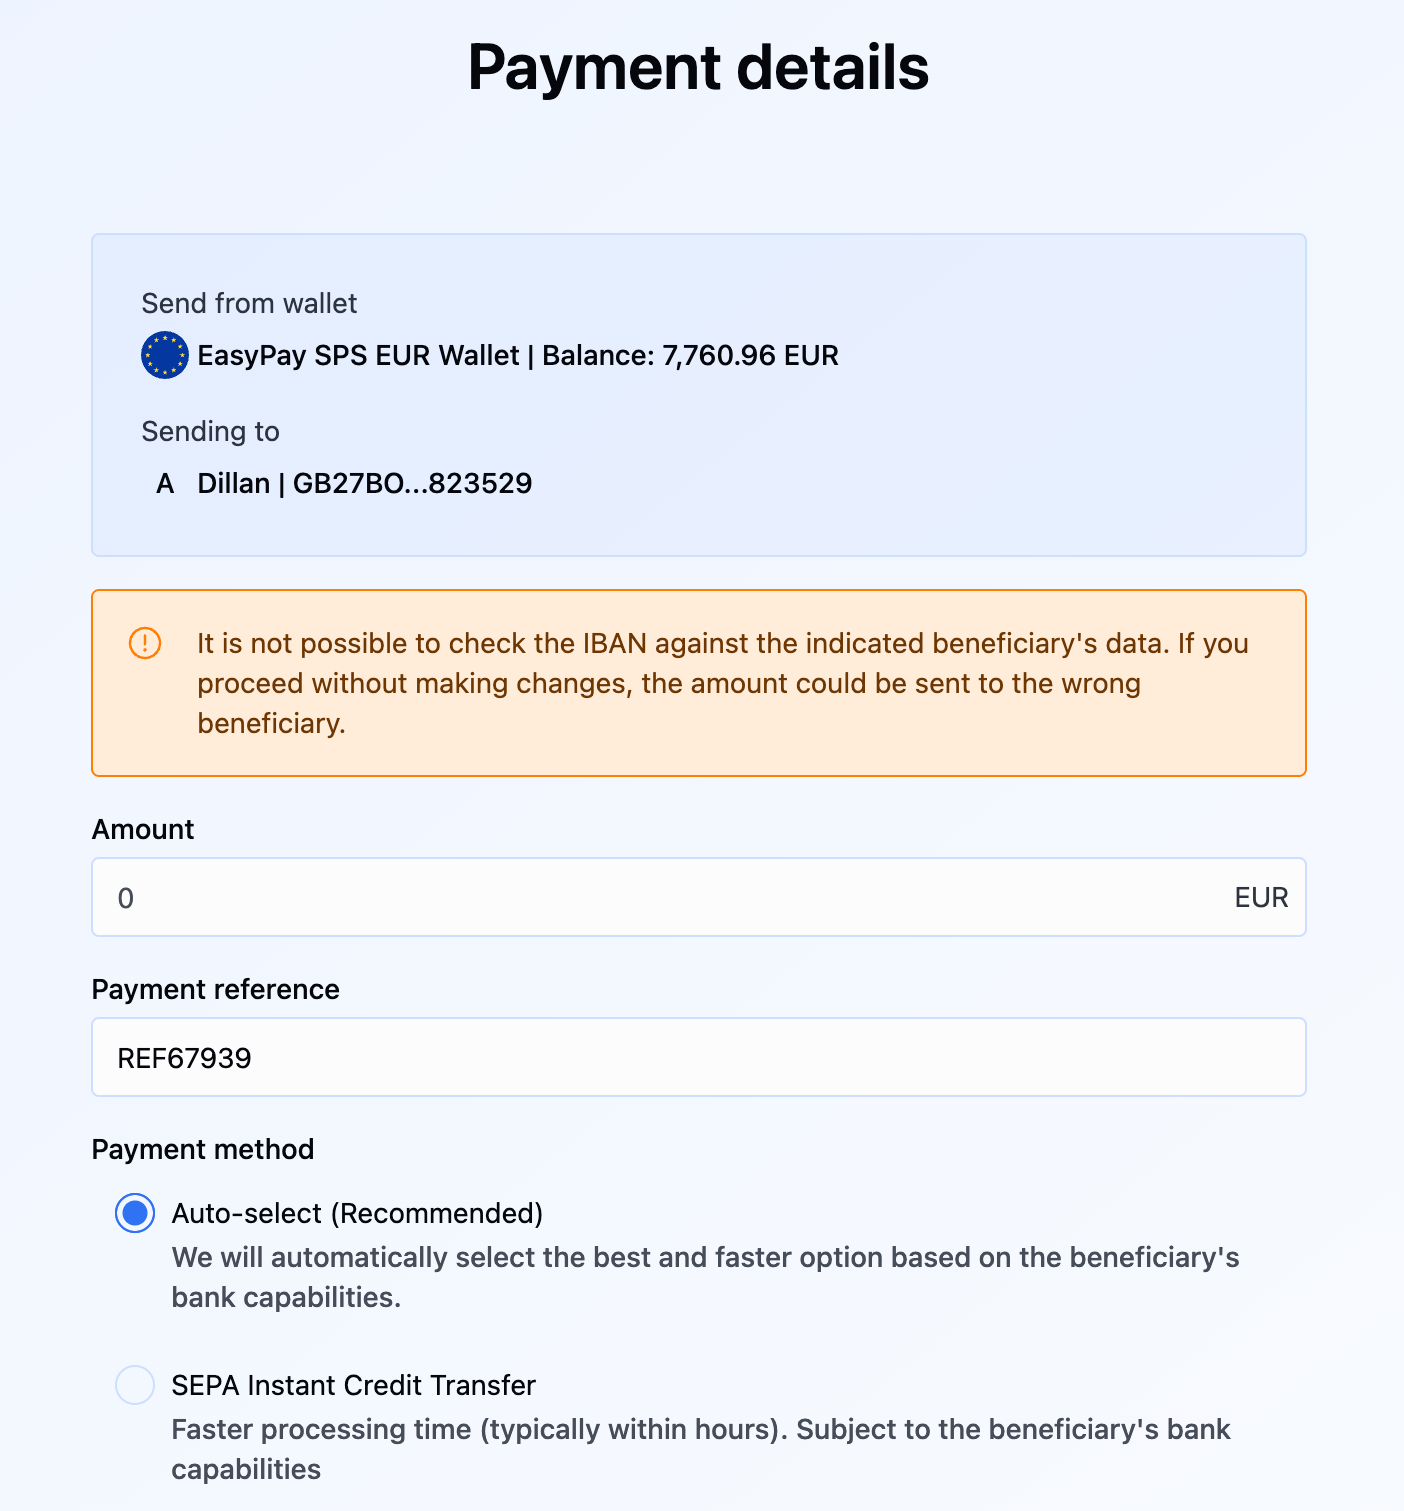Click the Amount field label
The width and height of the screenshot is (1404, 1511).
coord(143,829)
